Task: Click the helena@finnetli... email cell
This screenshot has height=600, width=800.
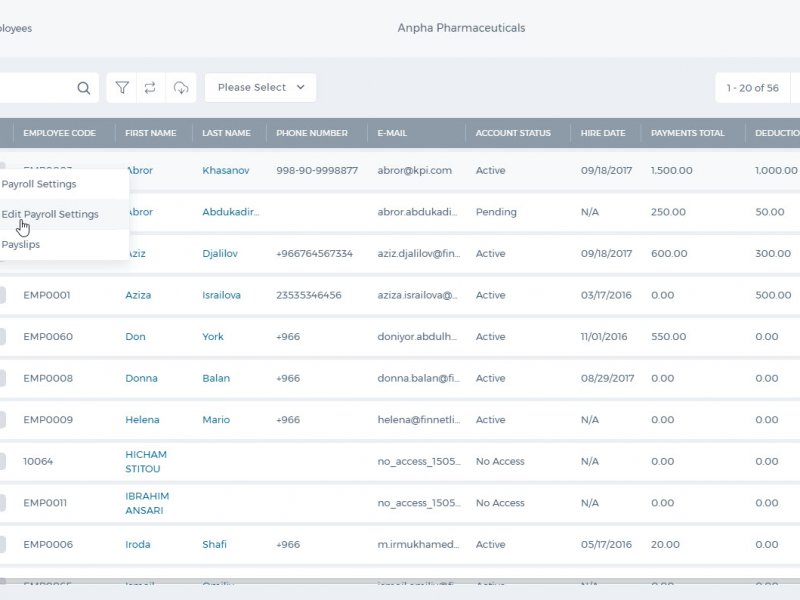Action: pyautogui.click(x=419, y=420)
